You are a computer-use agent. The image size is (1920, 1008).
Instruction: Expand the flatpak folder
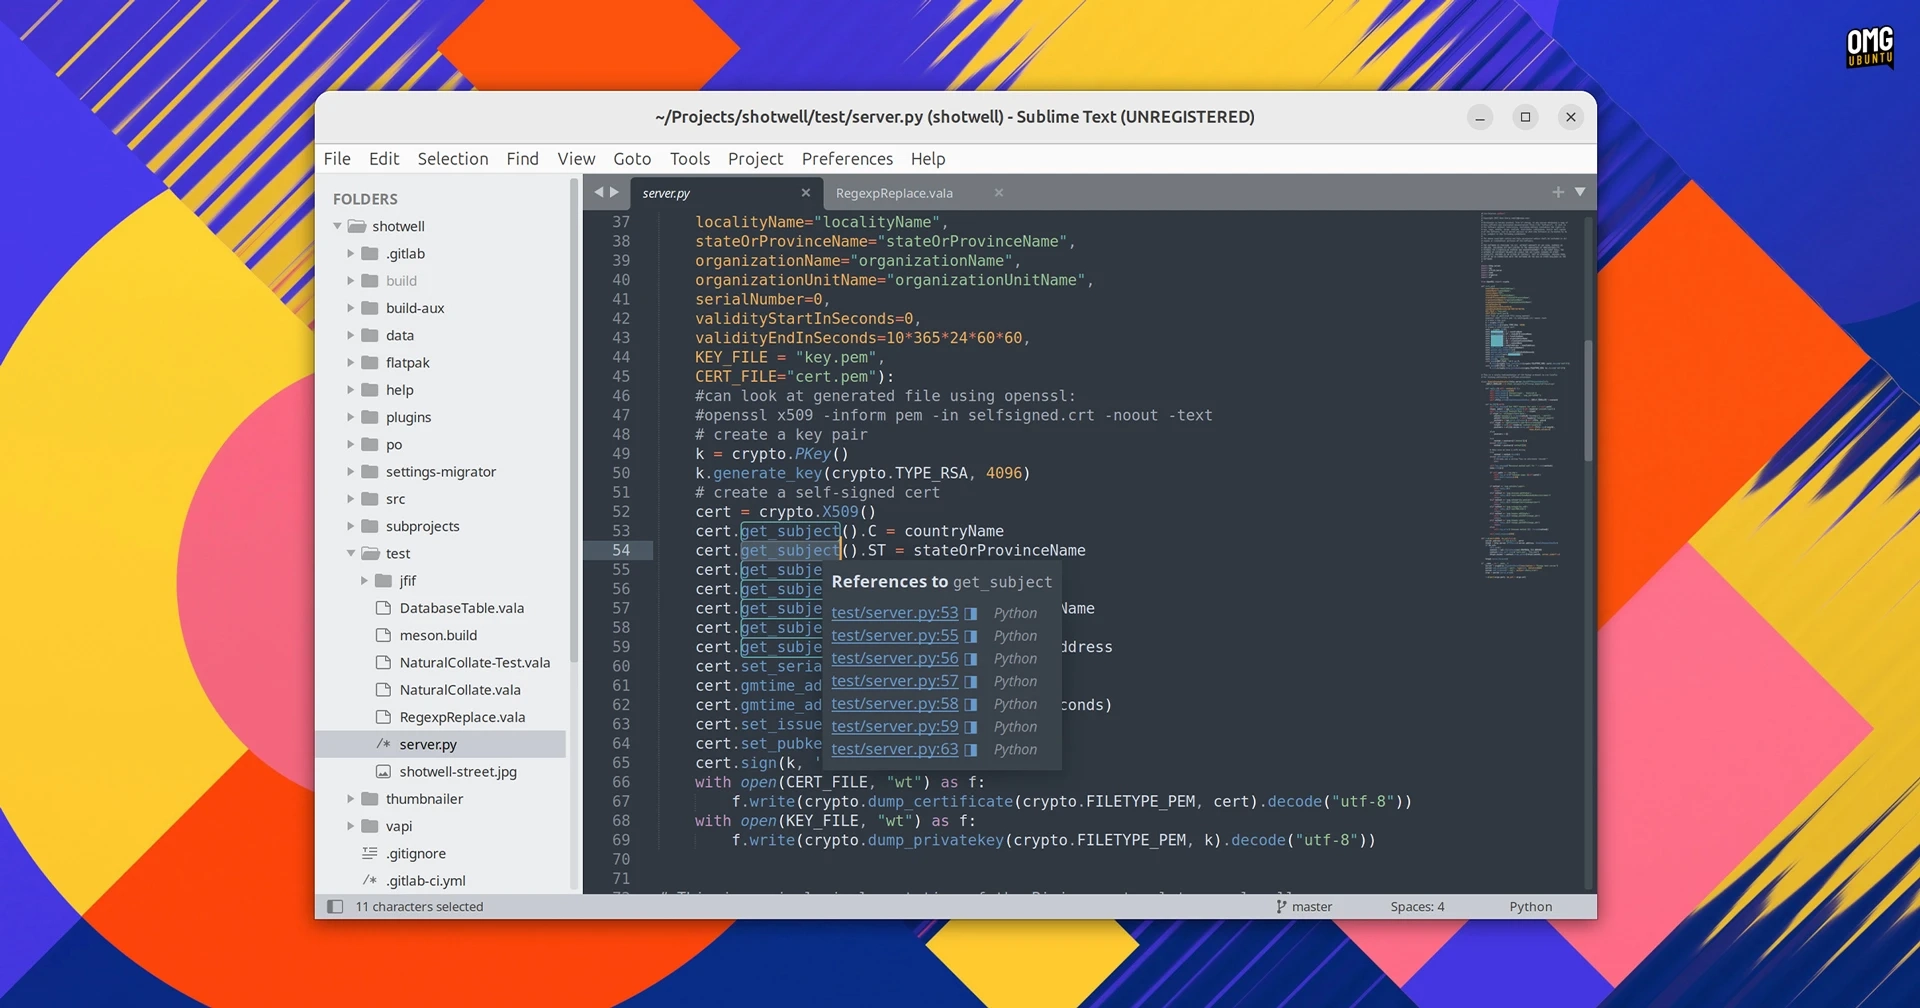pyautogui.click(x=351, y=363)
